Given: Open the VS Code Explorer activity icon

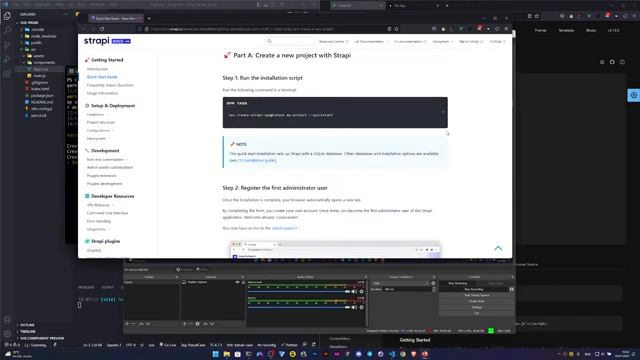Looking at the screenshot, I should 7,16.
